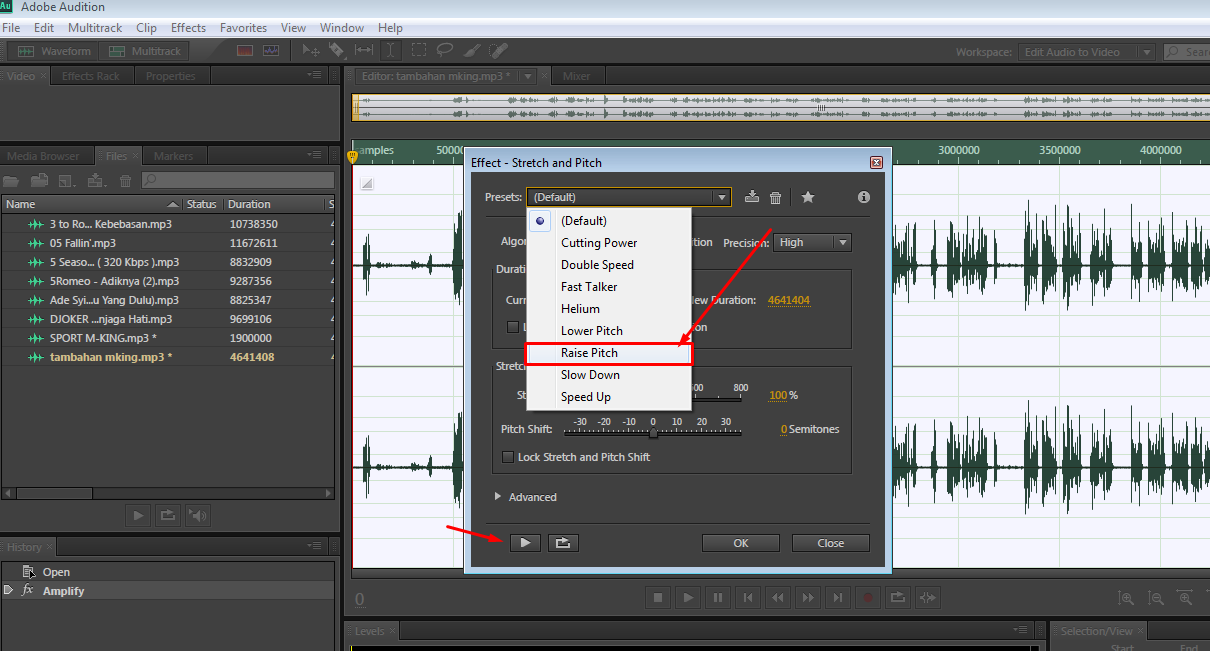Viewport: 1210px width, 651px height.
Task: Open Files panel options menu
Action: (x=316, y=155)
